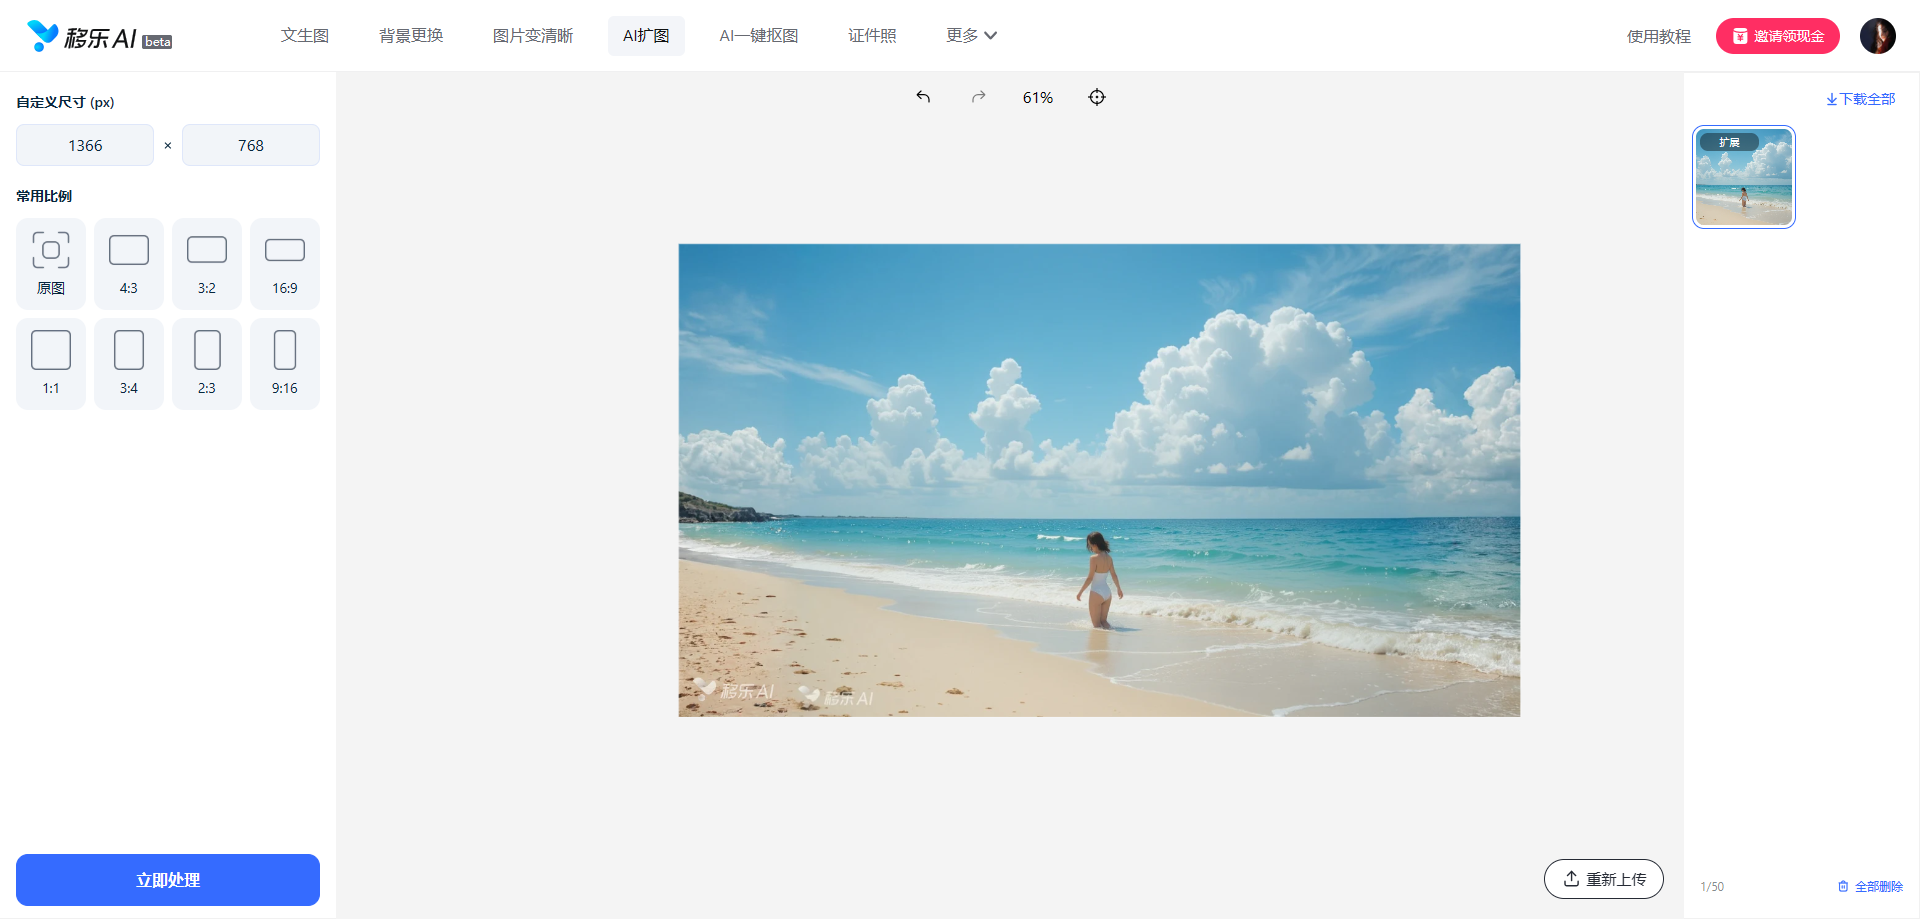Select the 2:3 portrait ratio
Screen dimensions: 1920x919
(207, 363)
